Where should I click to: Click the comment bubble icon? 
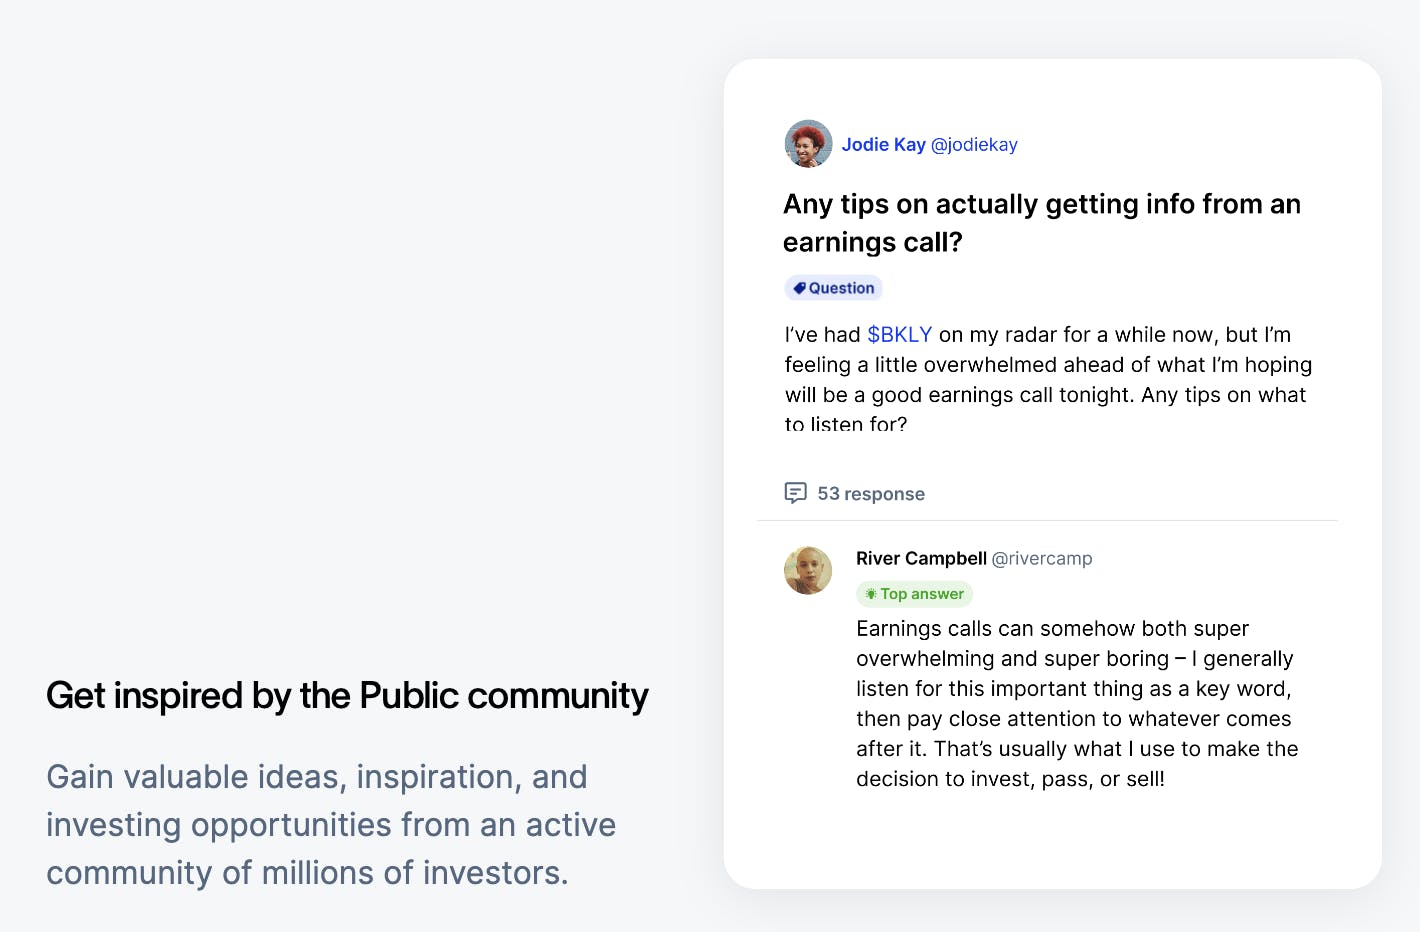(795, 493)
